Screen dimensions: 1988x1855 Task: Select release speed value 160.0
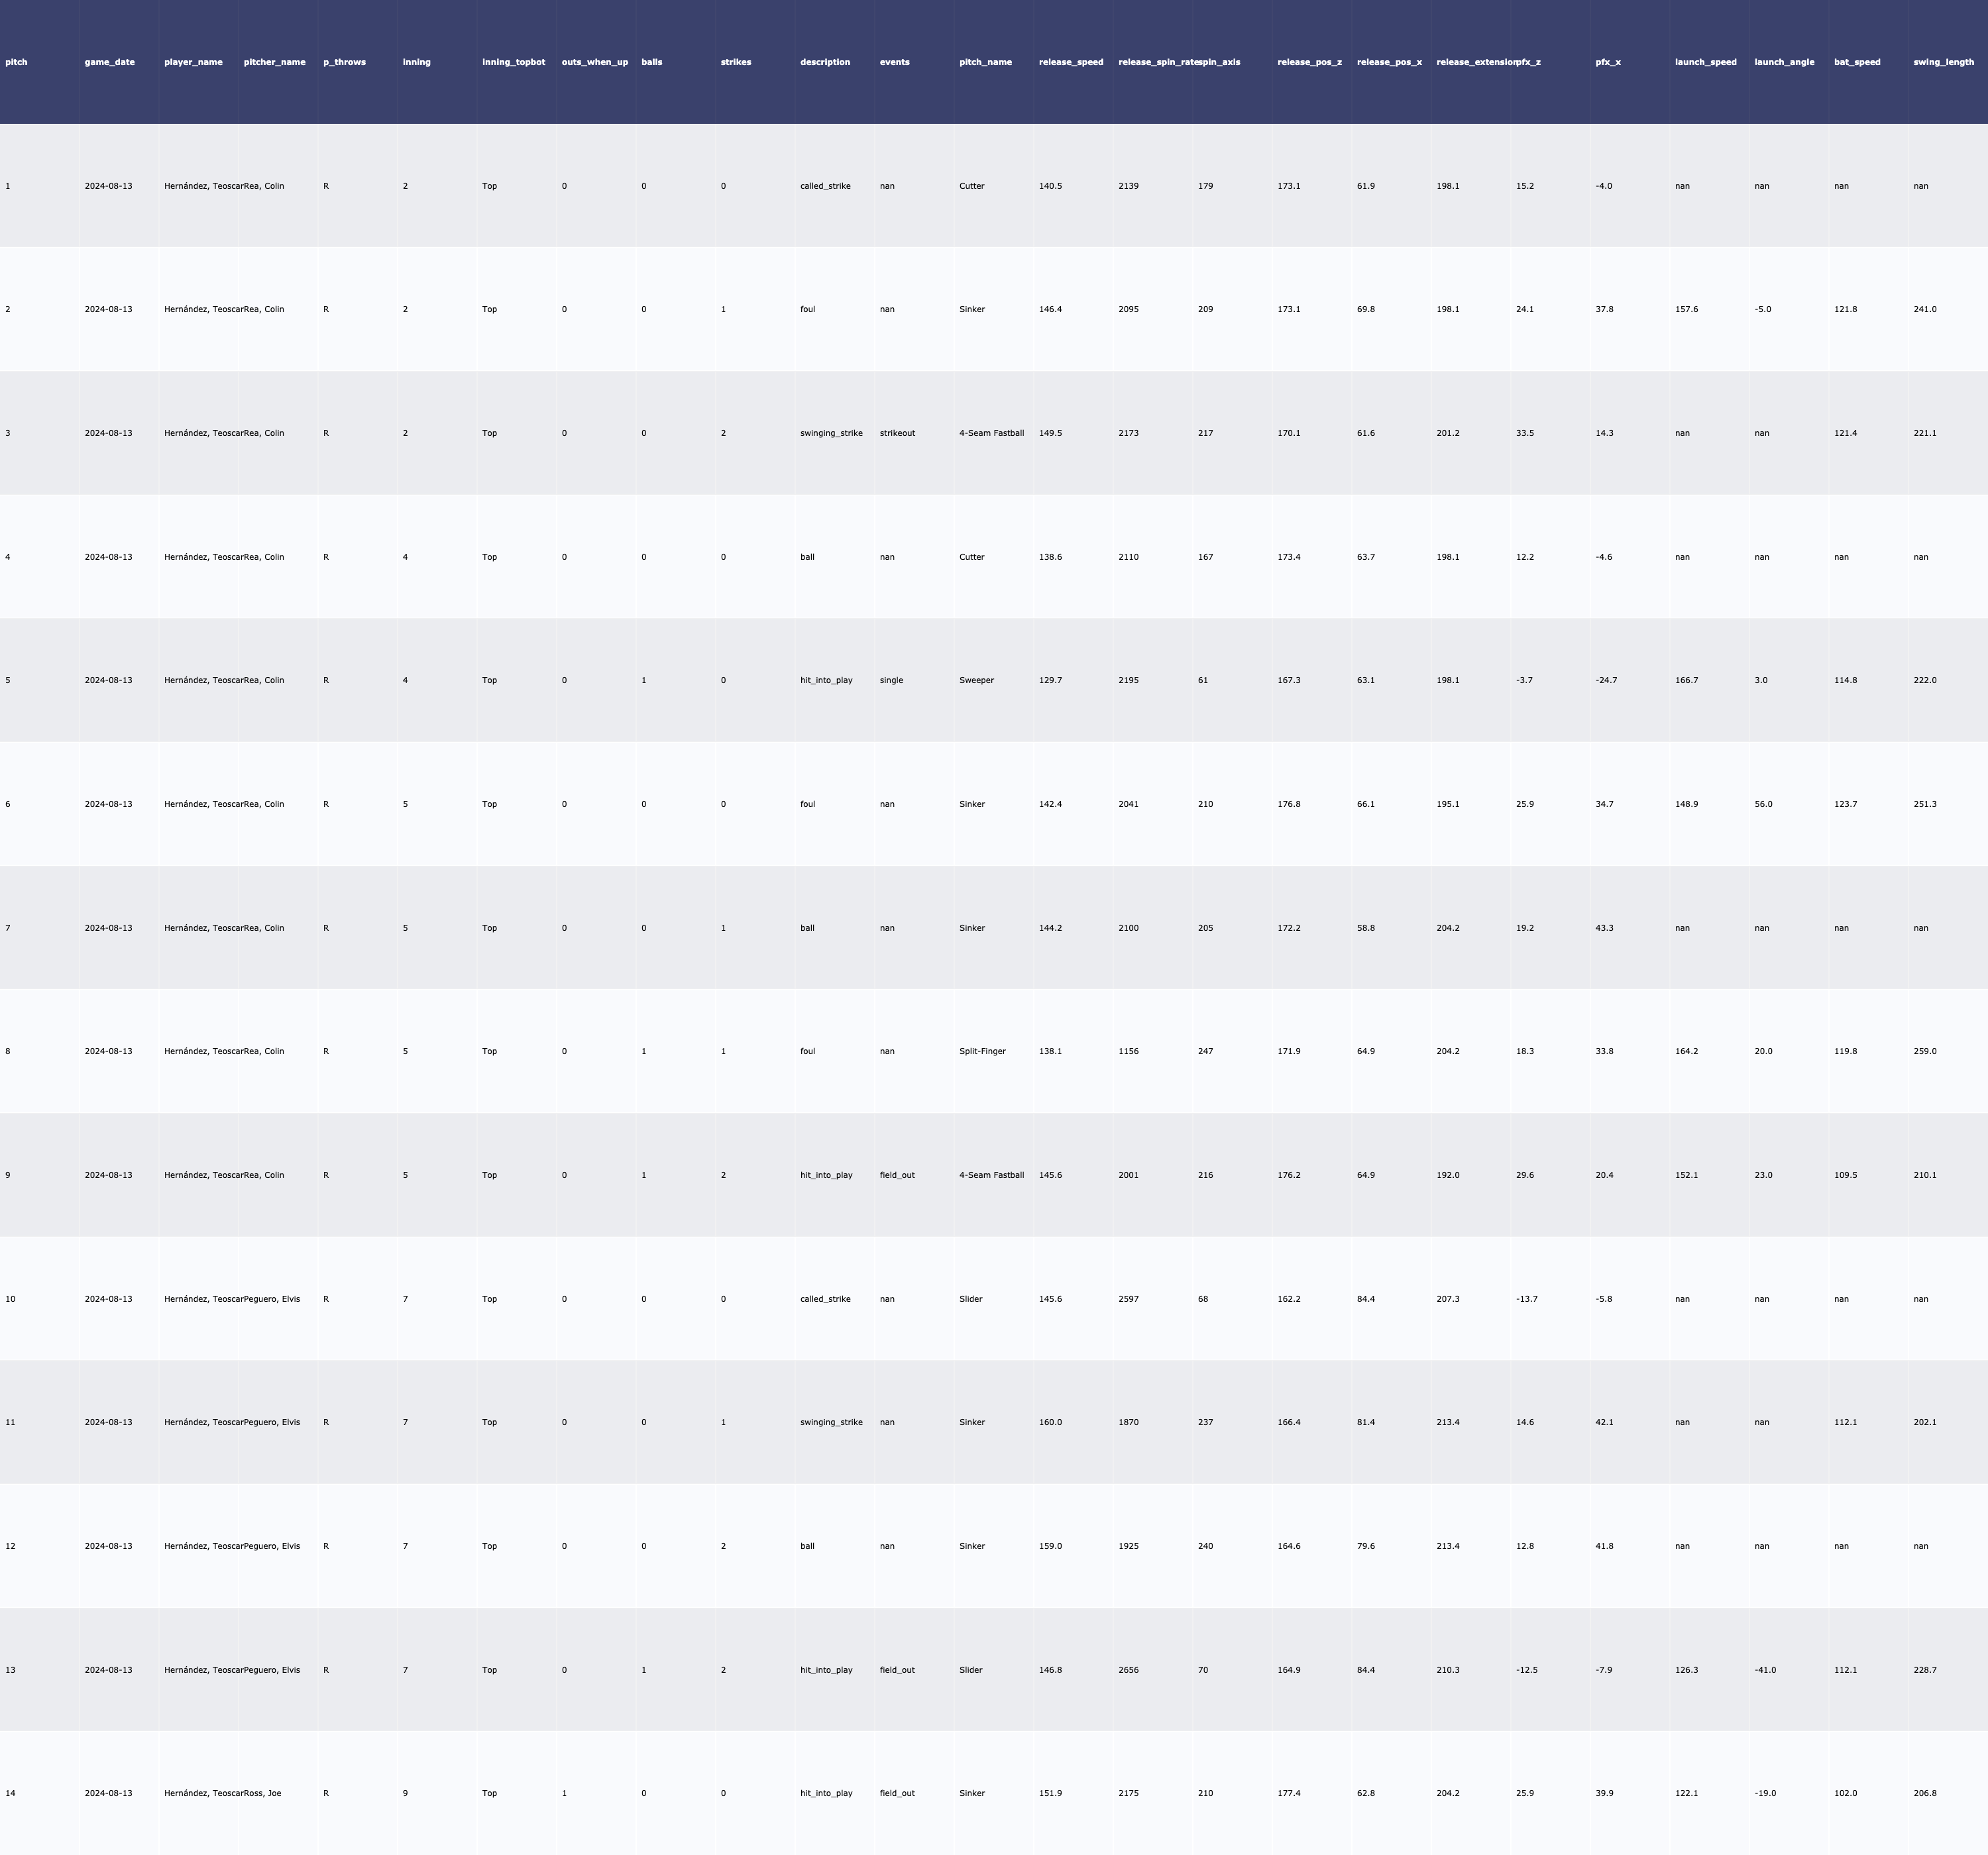coord(1050,1422)
